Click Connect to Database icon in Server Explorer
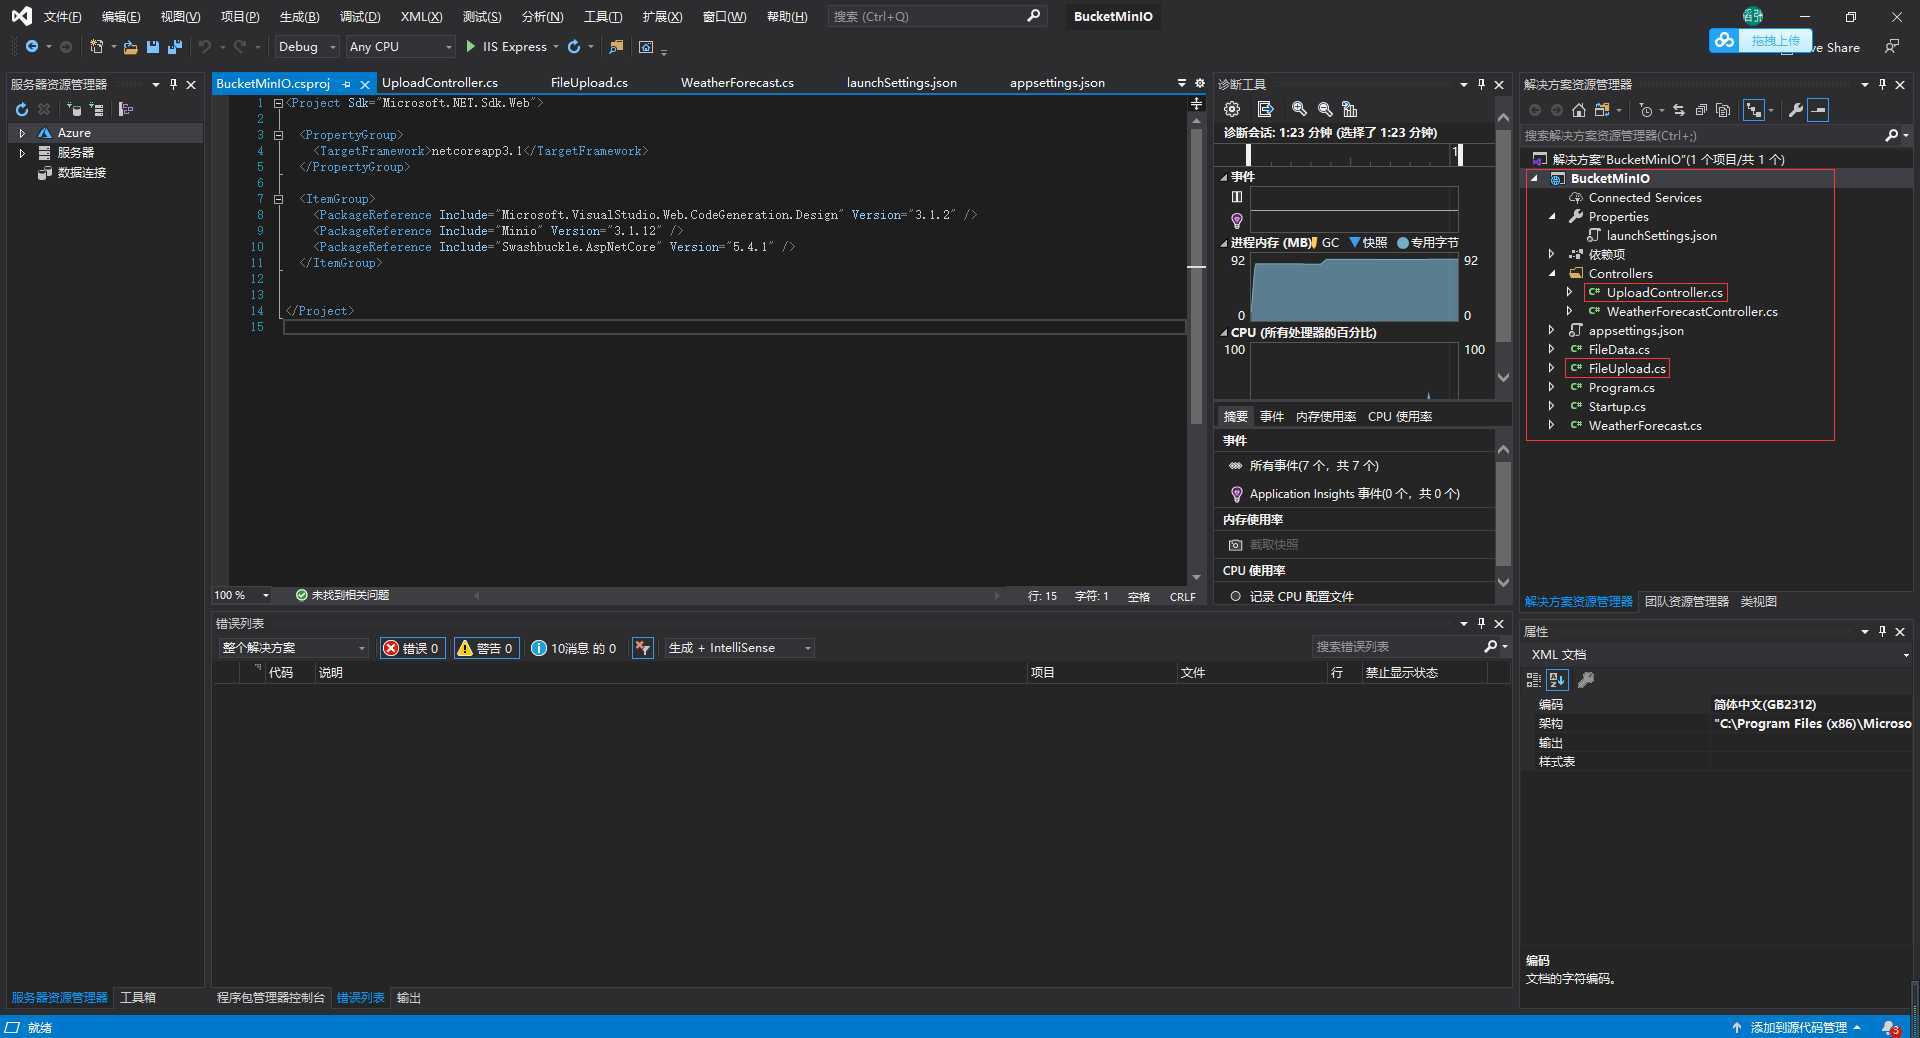Screen dimensions: 1920x1038 coord(74,109)
